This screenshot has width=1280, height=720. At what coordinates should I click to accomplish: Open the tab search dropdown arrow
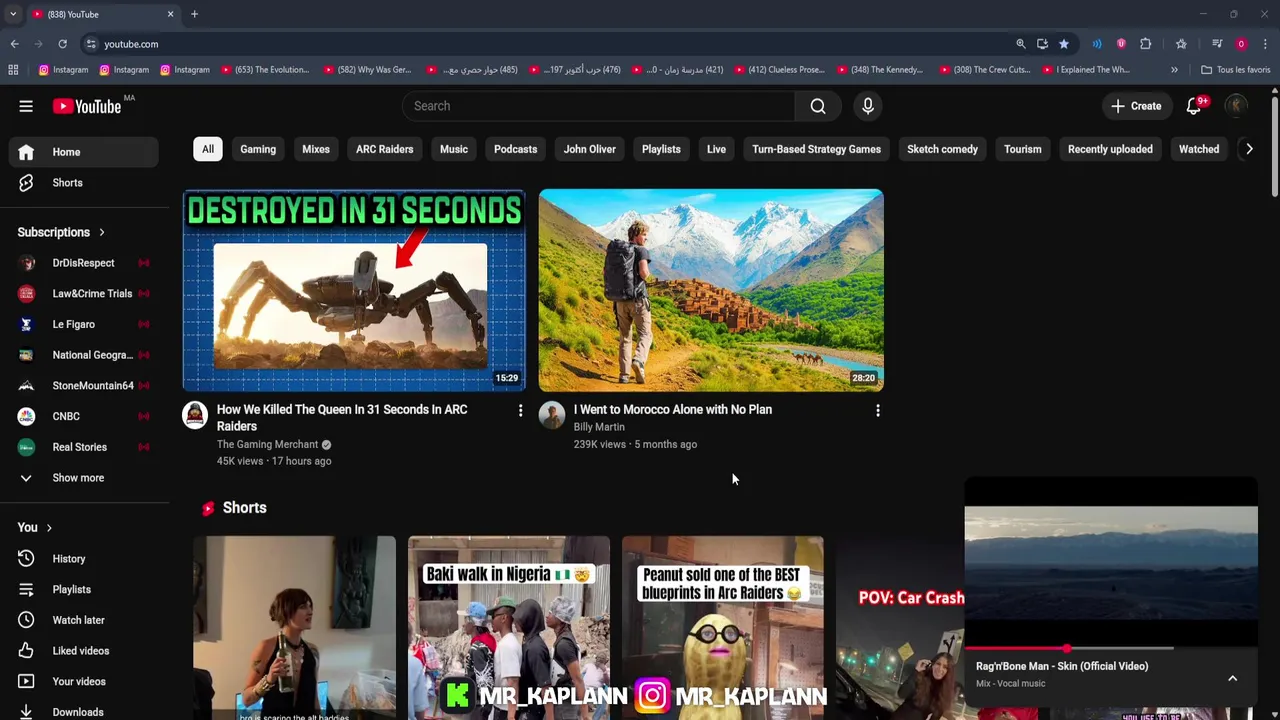pyautogui.click(x=13, y=14)
